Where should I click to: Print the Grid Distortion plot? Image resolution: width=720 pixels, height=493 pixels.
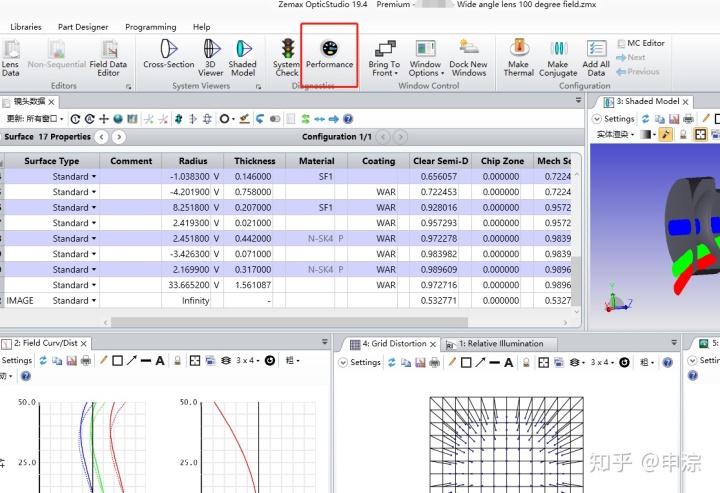[x=434, y=363]
